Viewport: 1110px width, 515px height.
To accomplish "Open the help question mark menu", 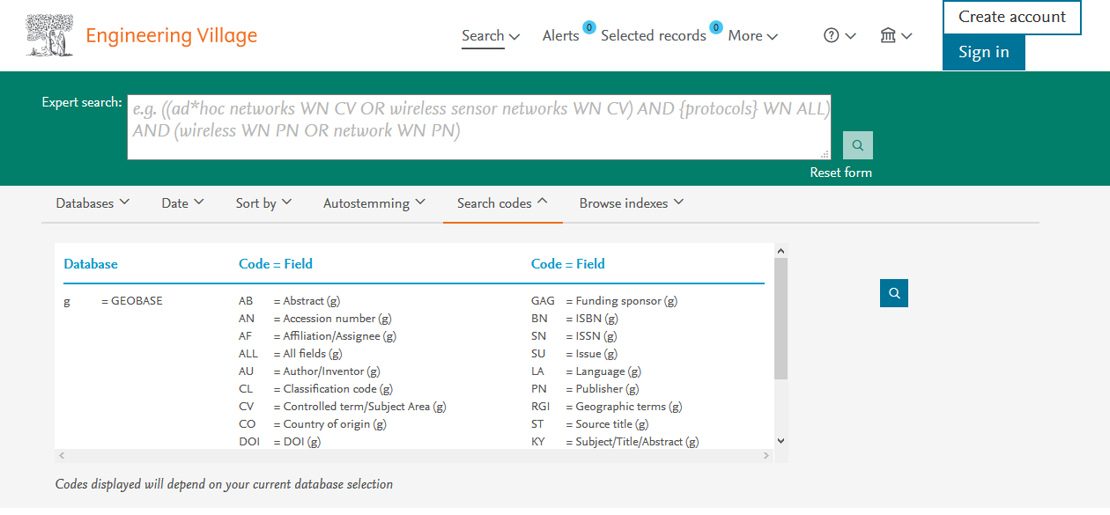I will pyautogui.click(x=840, y=35).
